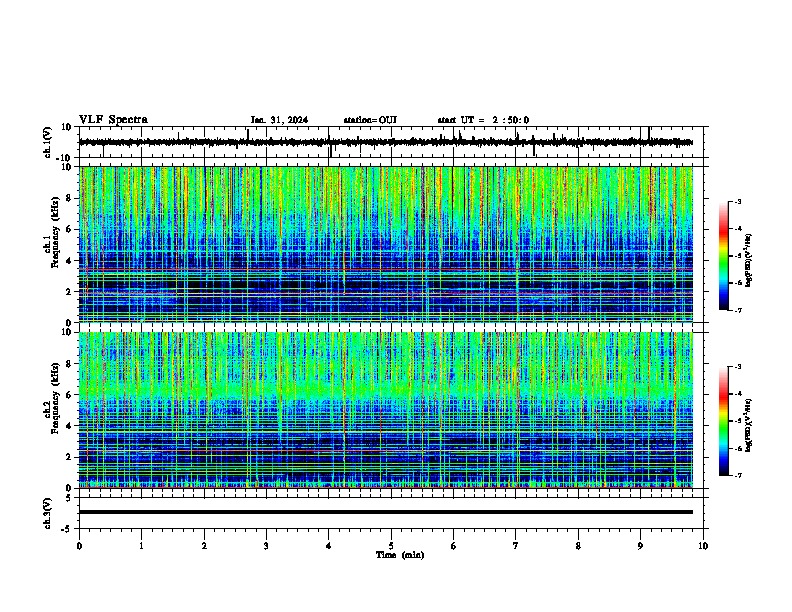Click the log(PSD) label beside ch.2 colorbar

749,426
